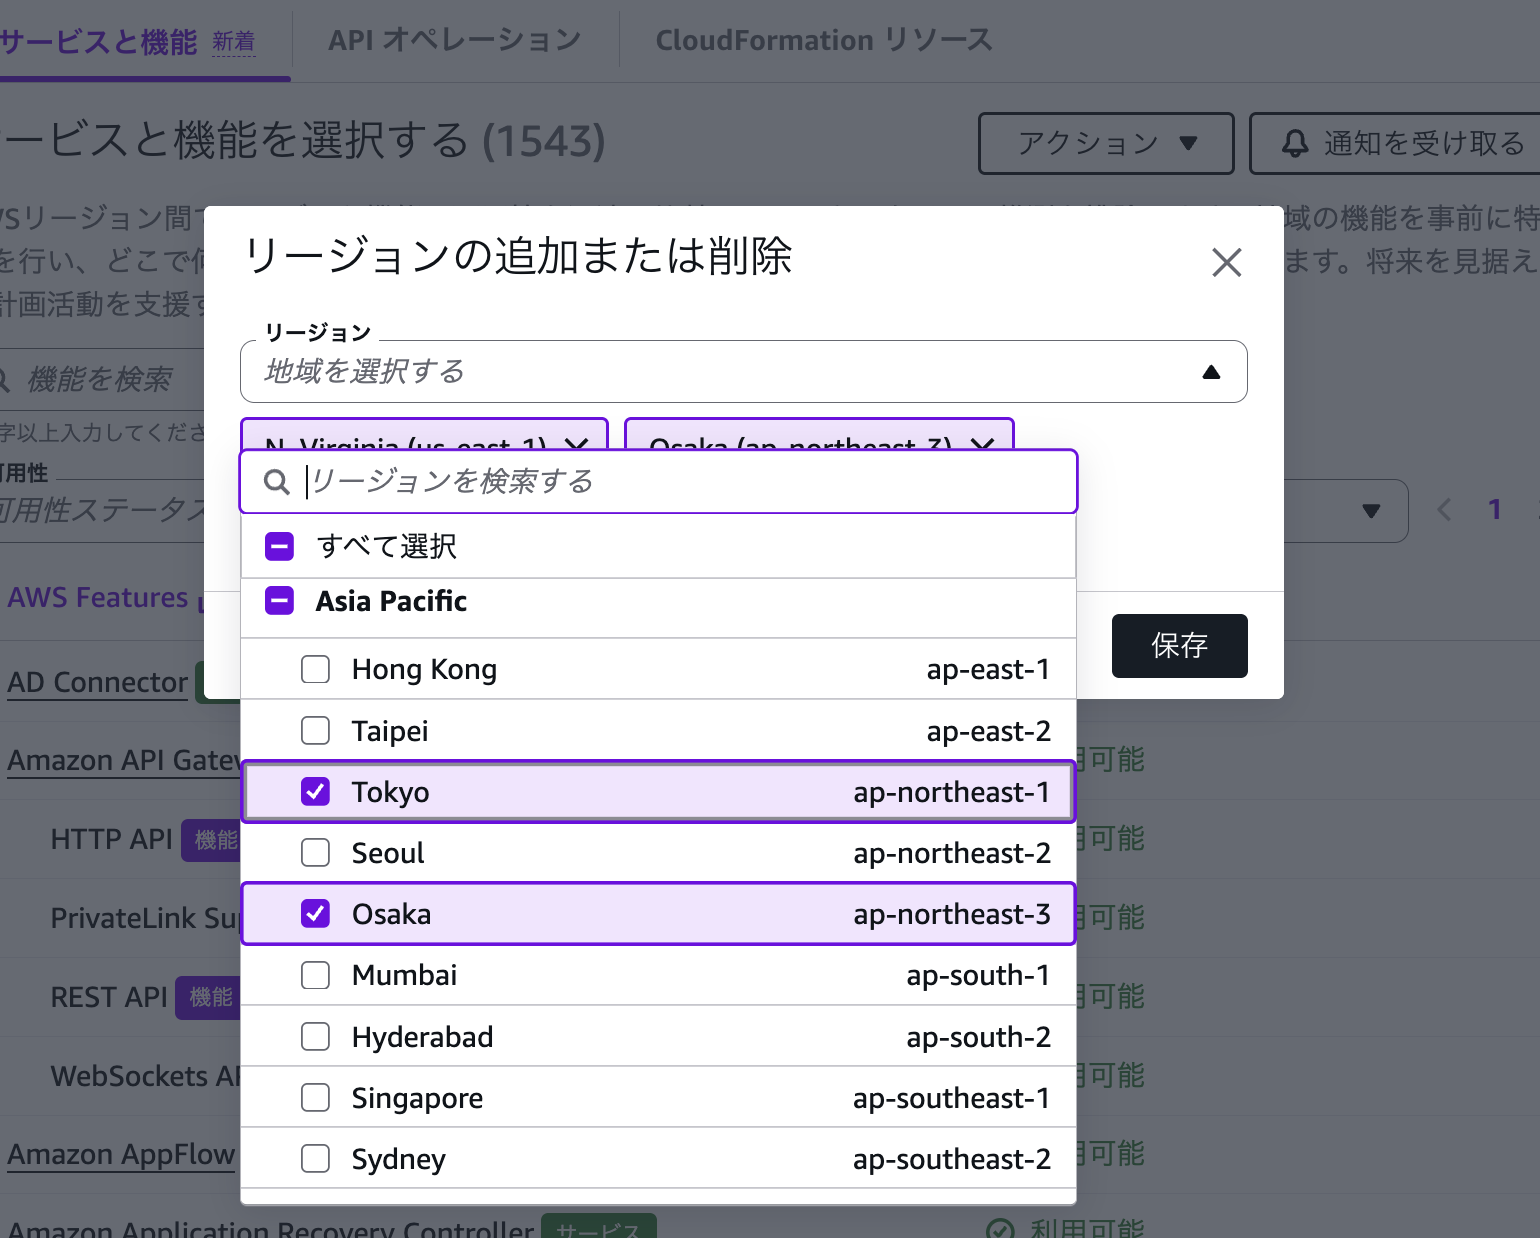Close the region add/remove dialog

[x=1226, y=262]
